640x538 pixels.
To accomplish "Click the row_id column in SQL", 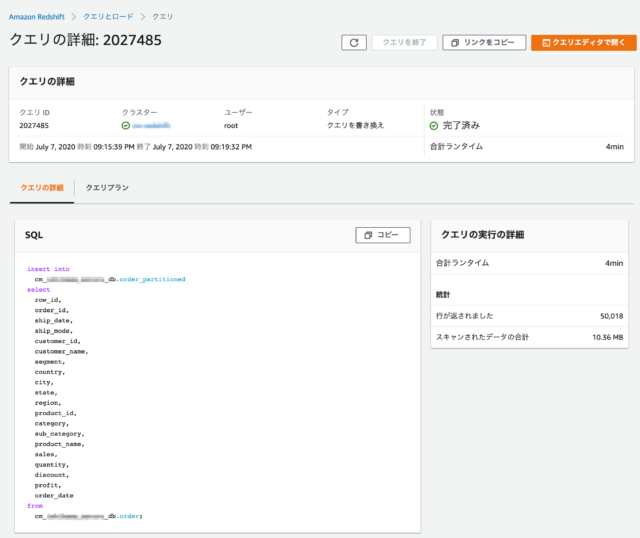I will click(48, 300).
